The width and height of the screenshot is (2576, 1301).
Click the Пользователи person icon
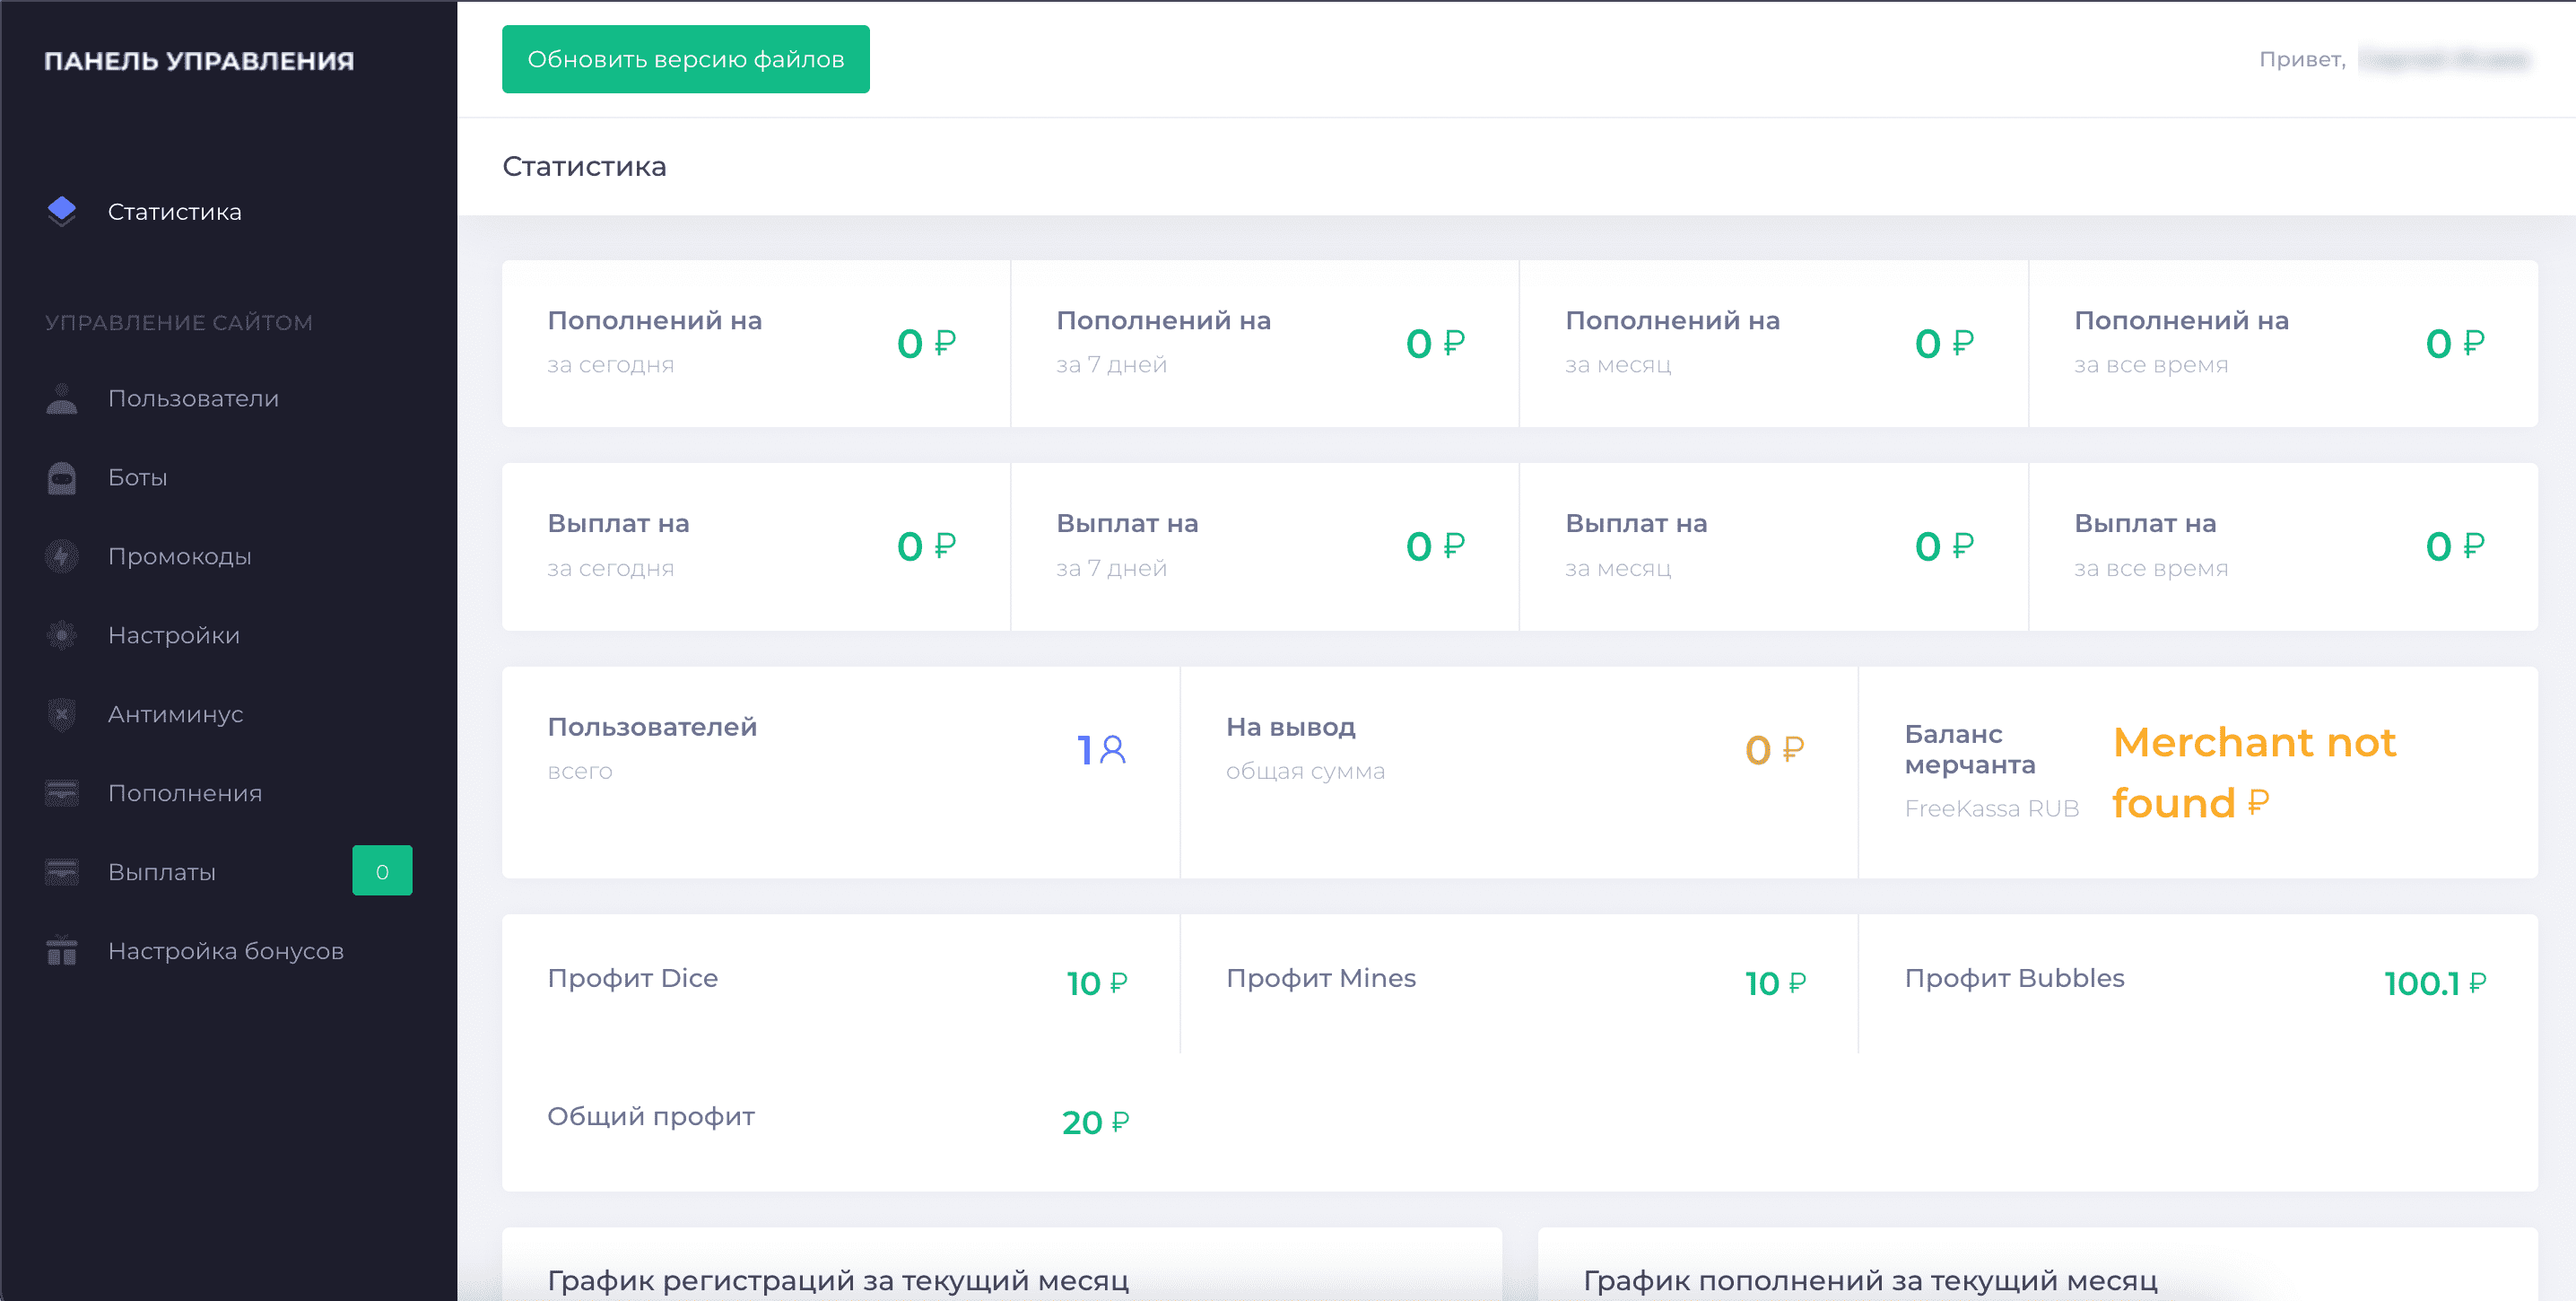click(62, 399)
